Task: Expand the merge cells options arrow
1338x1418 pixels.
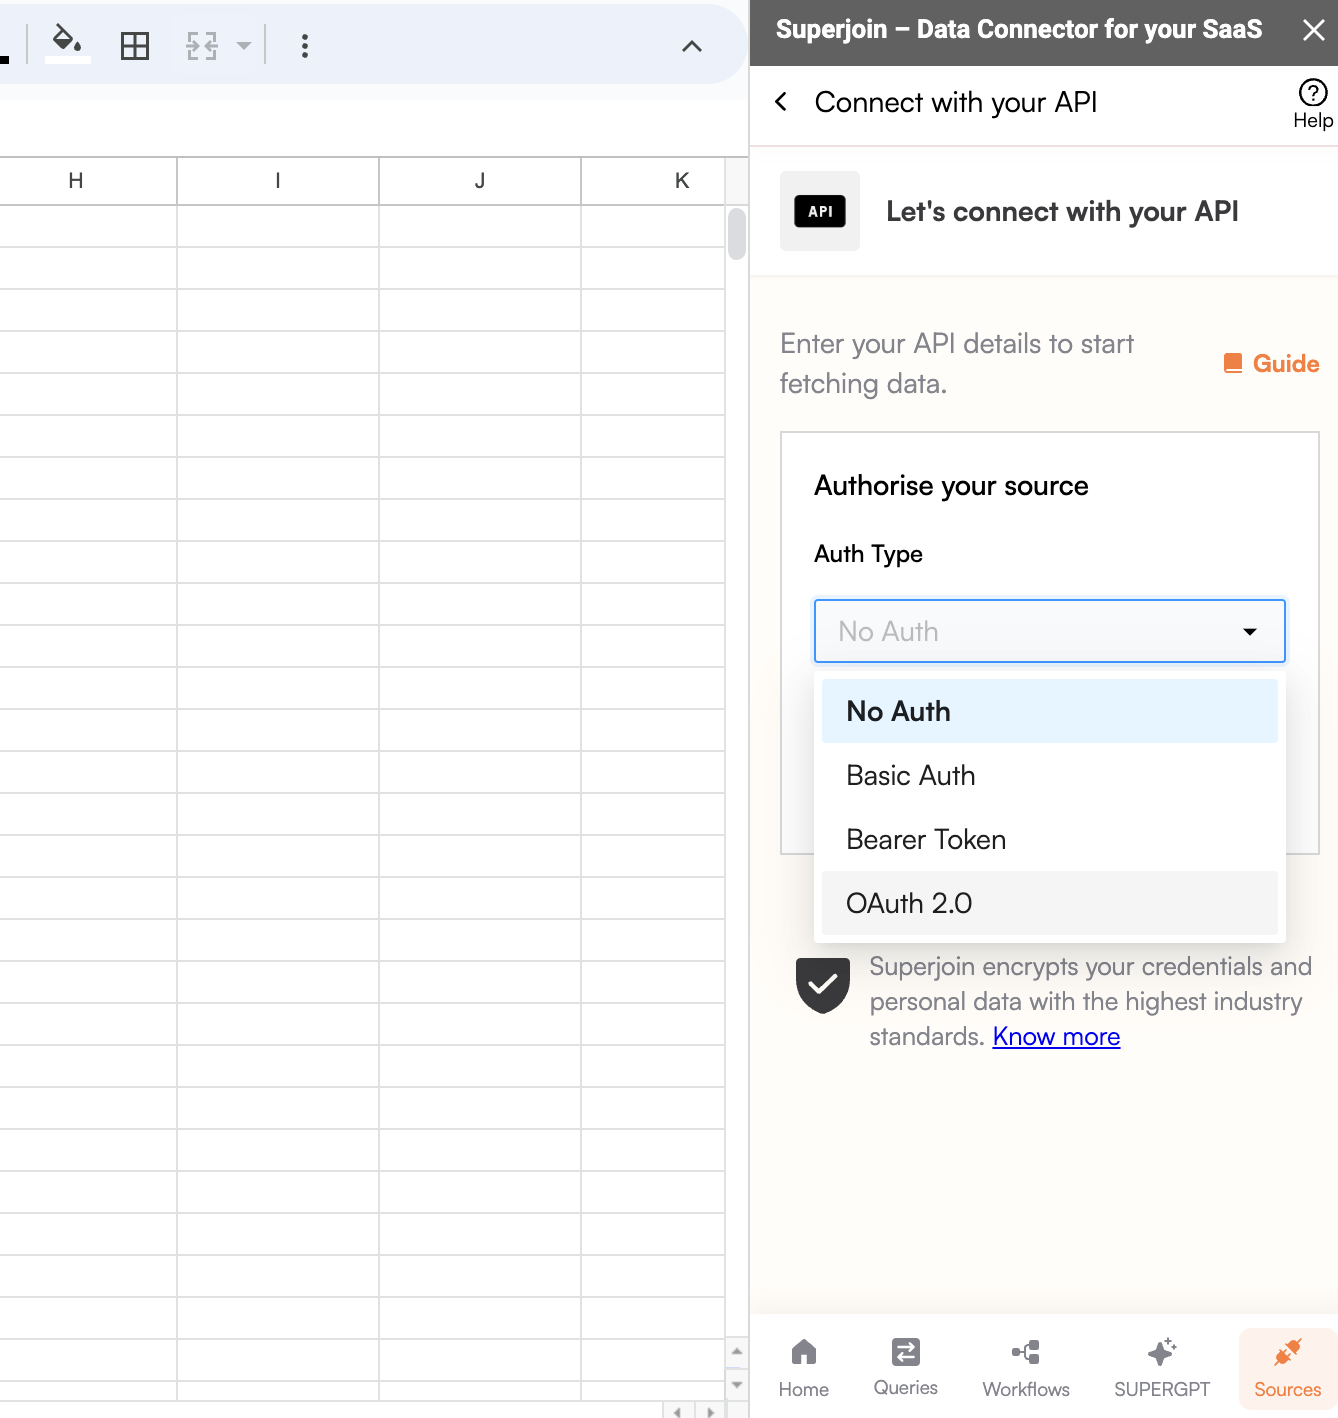Action: point(243,46)
